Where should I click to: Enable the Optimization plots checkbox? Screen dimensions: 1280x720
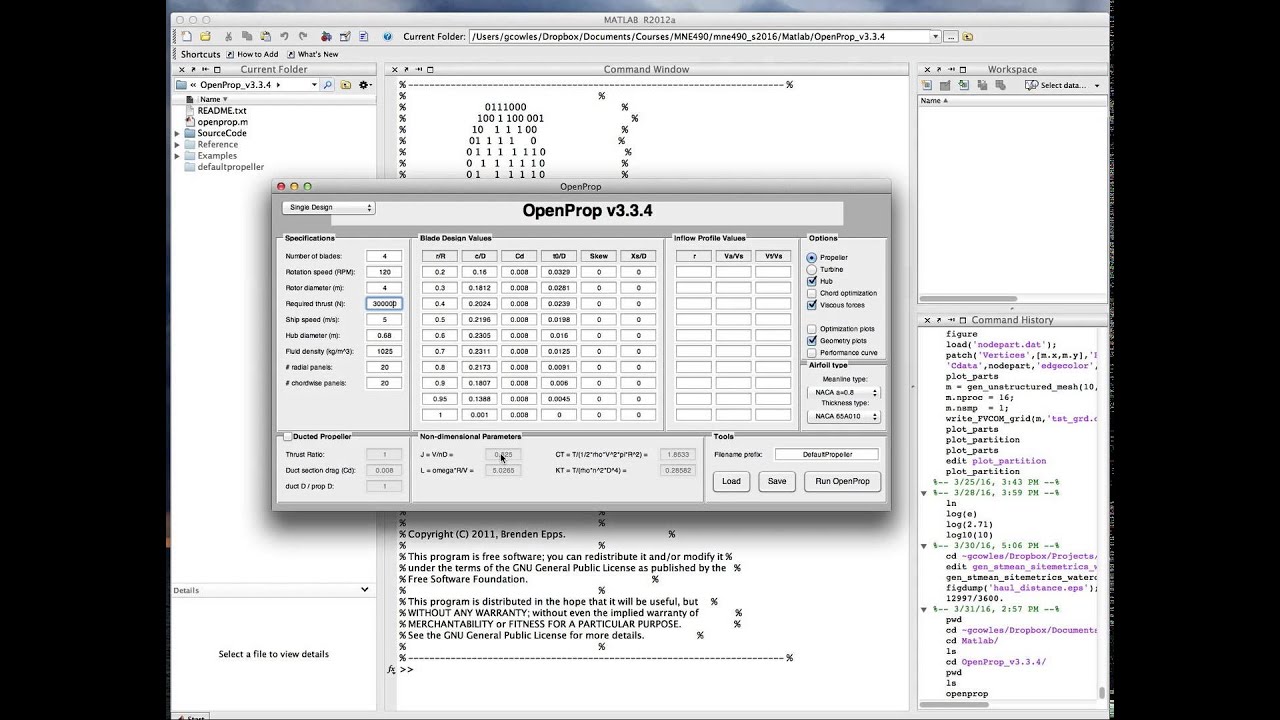coord(812,328)
